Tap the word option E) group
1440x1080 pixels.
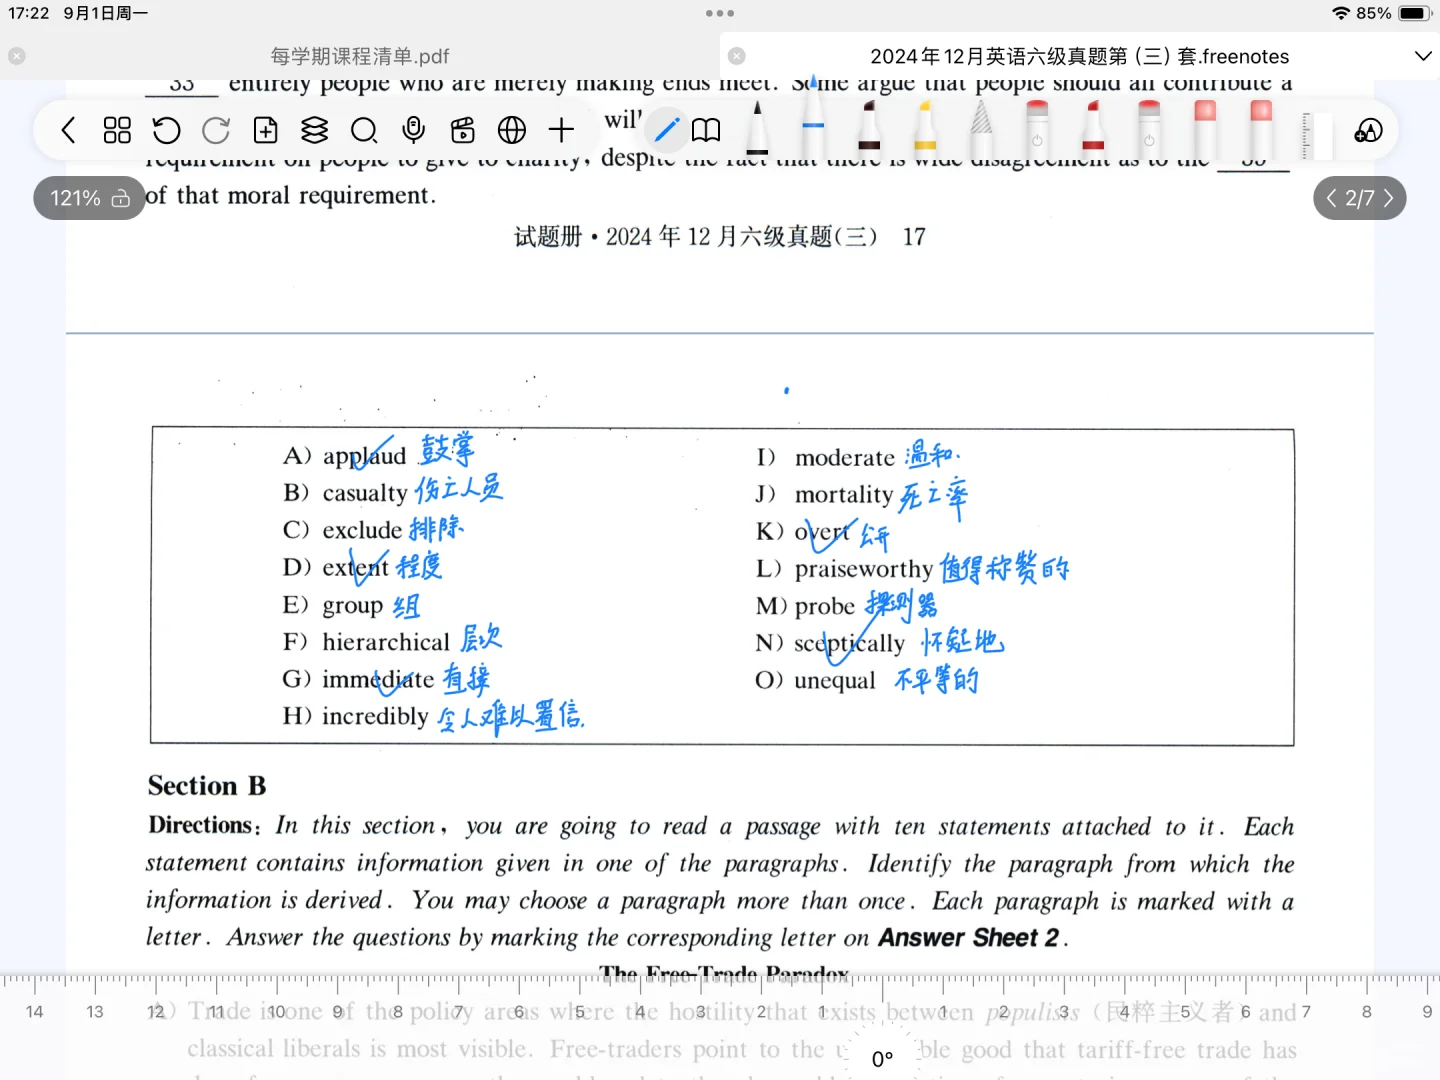[x=333, y=605]
